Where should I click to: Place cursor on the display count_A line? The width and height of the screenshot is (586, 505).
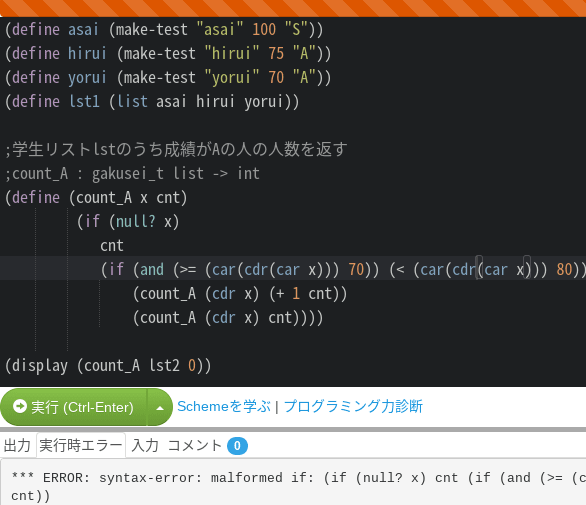click(x=108, y=365)
